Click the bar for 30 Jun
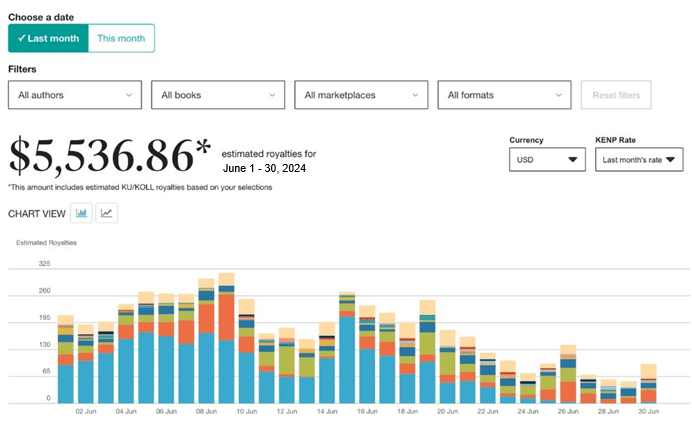The width and height of the screenshot is (692, 427). [648, 385]
